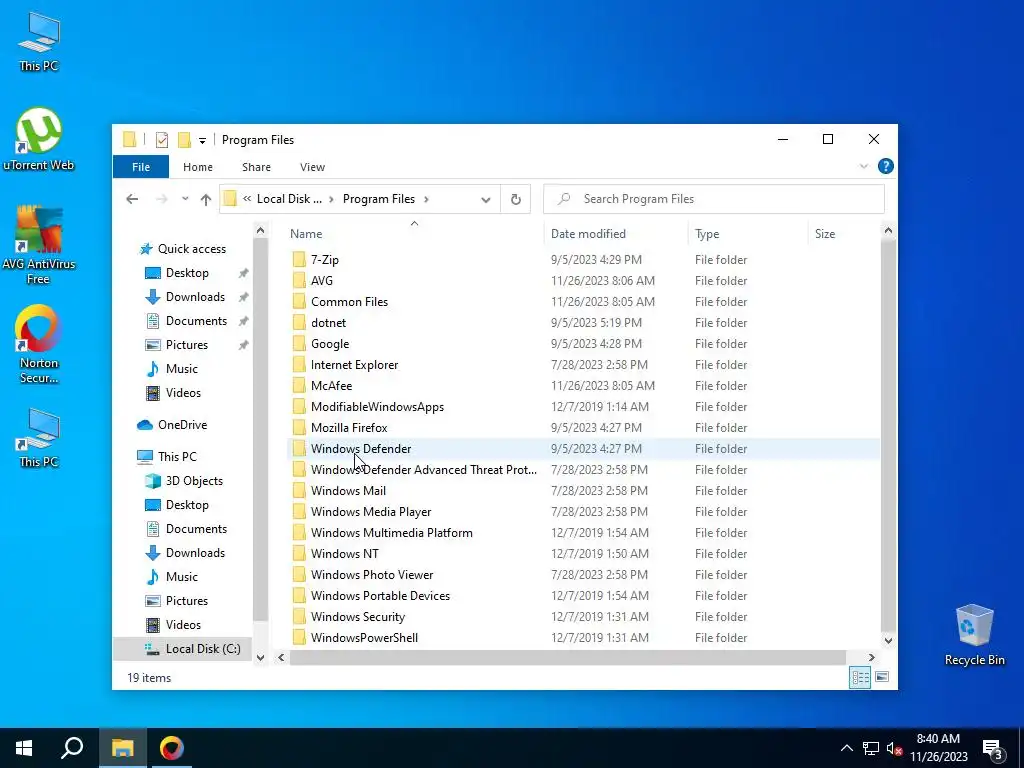The width and height of the screenshot is (1024, 768).
Task: Click File Explorer taskbar icon
Action: (122, 748)
